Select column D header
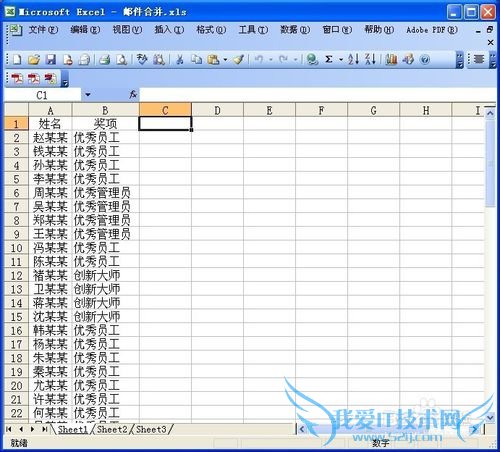The image size is (500, 452). 217,110
